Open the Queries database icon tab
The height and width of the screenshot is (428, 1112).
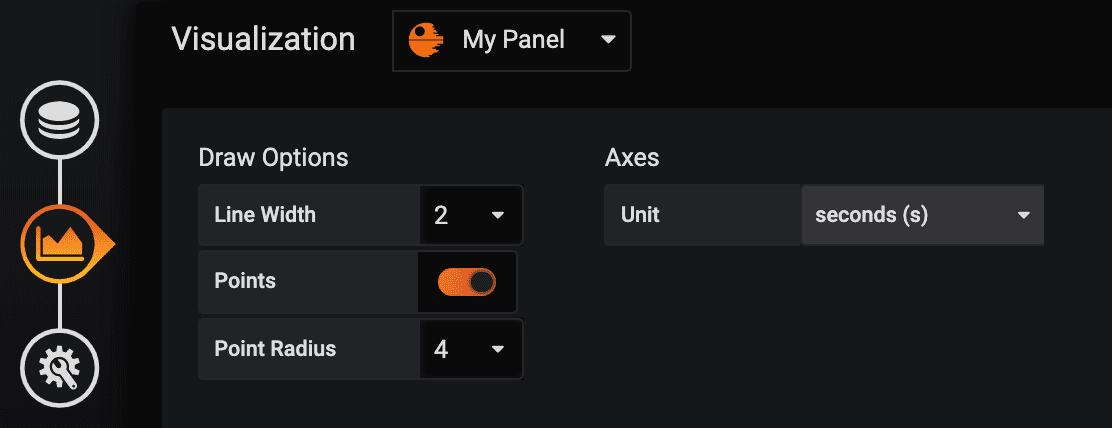pos(59,121)
